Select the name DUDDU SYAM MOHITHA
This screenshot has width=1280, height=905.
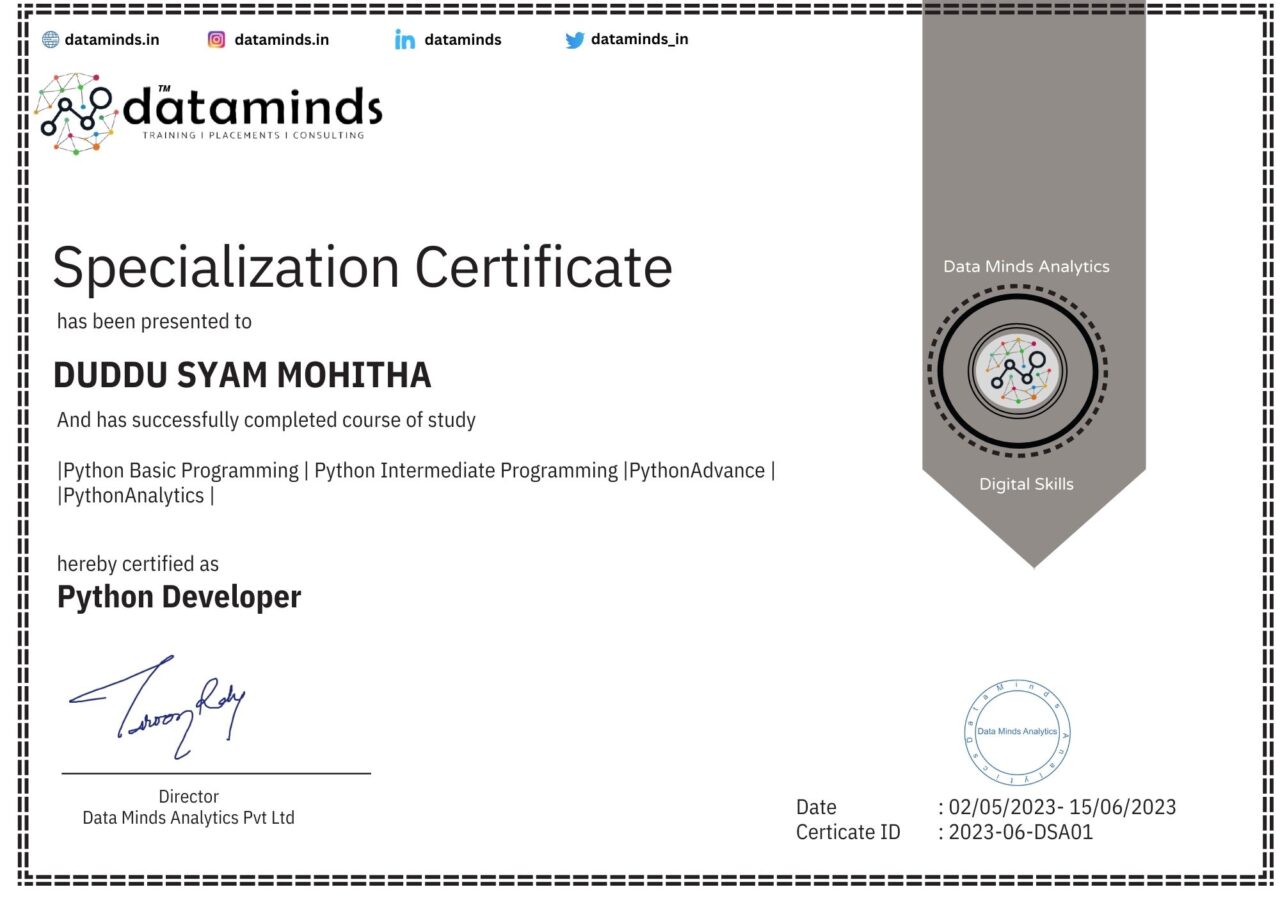tap(243, 375)
